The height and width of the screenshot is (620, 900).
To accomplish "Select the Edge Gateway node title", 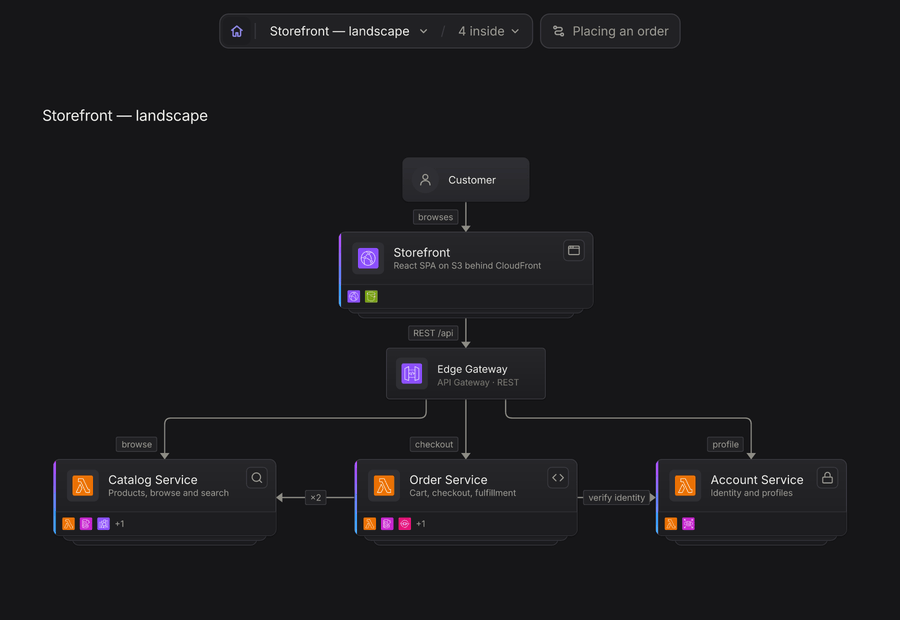I will [472, 369].
